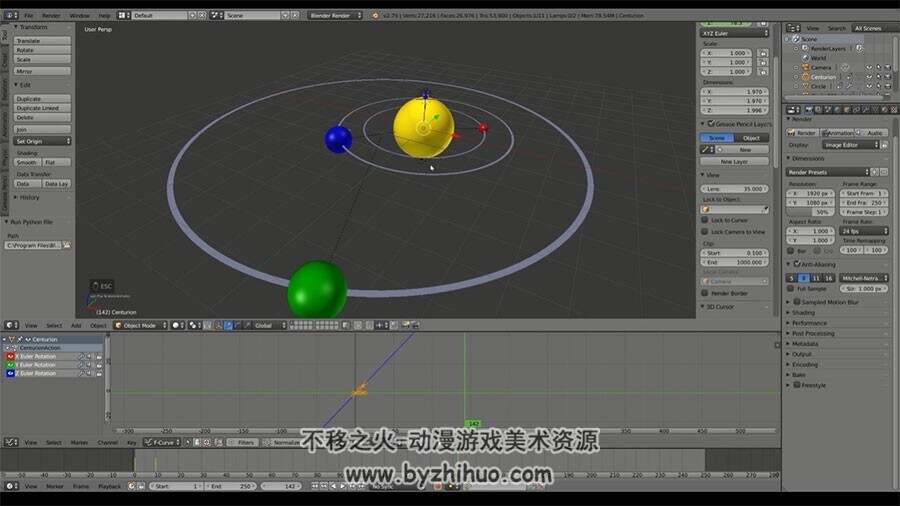The image size is (900, 506).
Task: Open the outliner editor type selector icon
Action: 793,28
